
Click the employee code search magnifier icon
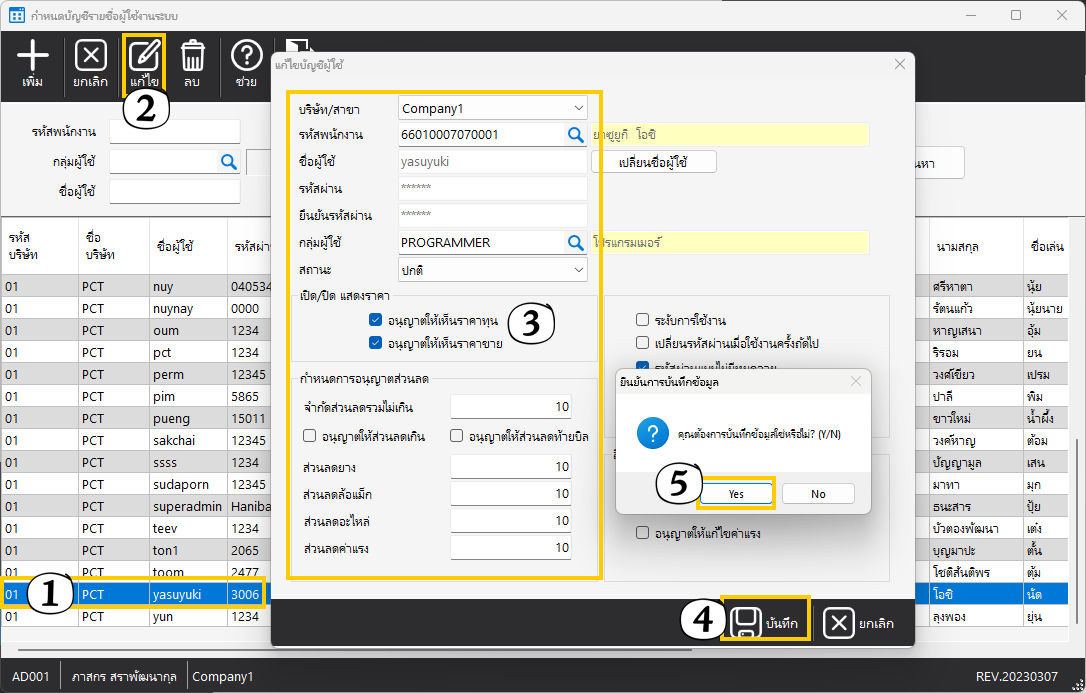(576, 134)
